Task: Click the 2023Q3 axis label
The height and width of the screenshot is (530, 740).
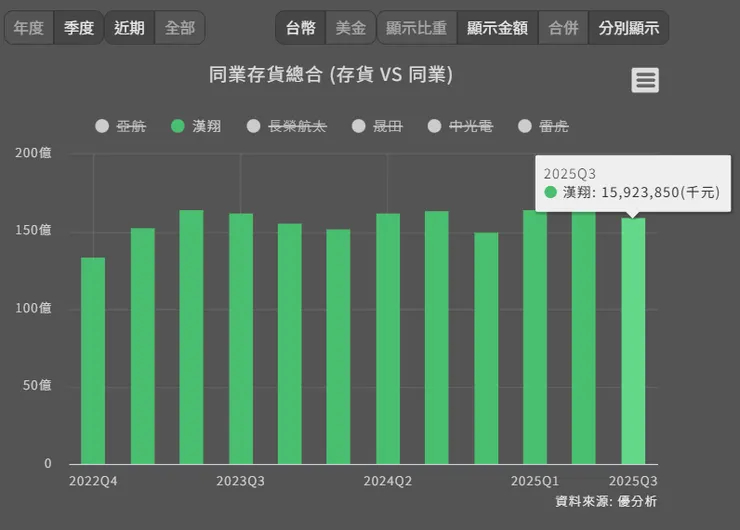Action: click(x=240, y=481)
